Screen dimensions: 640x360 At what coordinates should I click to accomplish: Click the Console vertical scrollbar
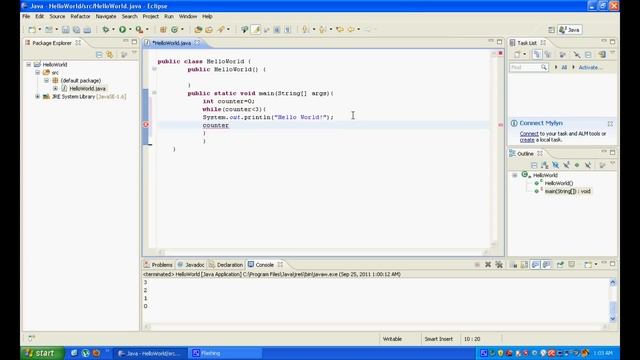tap(613, 300)
